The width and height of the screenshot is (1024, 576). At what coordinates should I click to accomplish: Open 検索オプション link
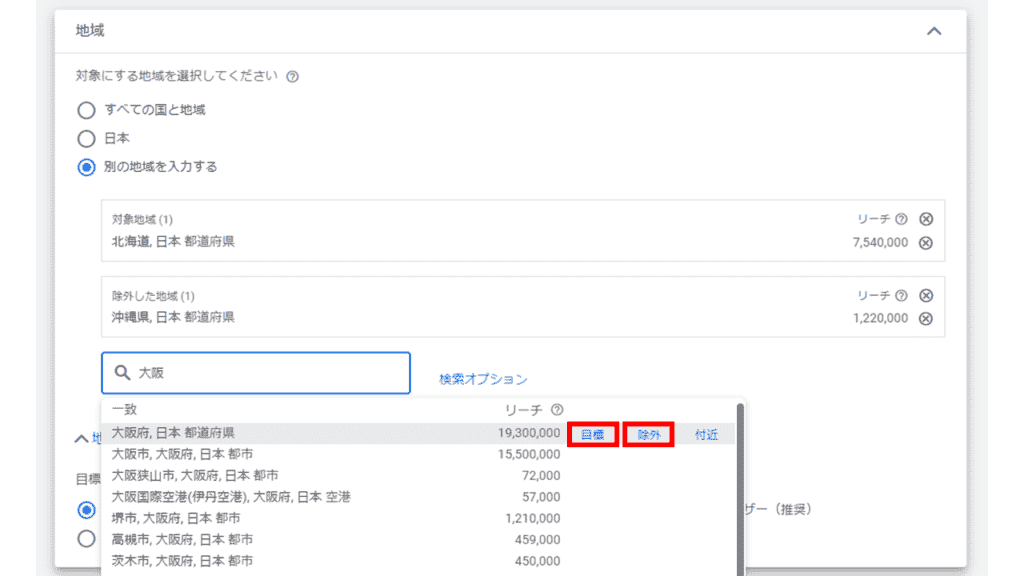pos(483,379)
